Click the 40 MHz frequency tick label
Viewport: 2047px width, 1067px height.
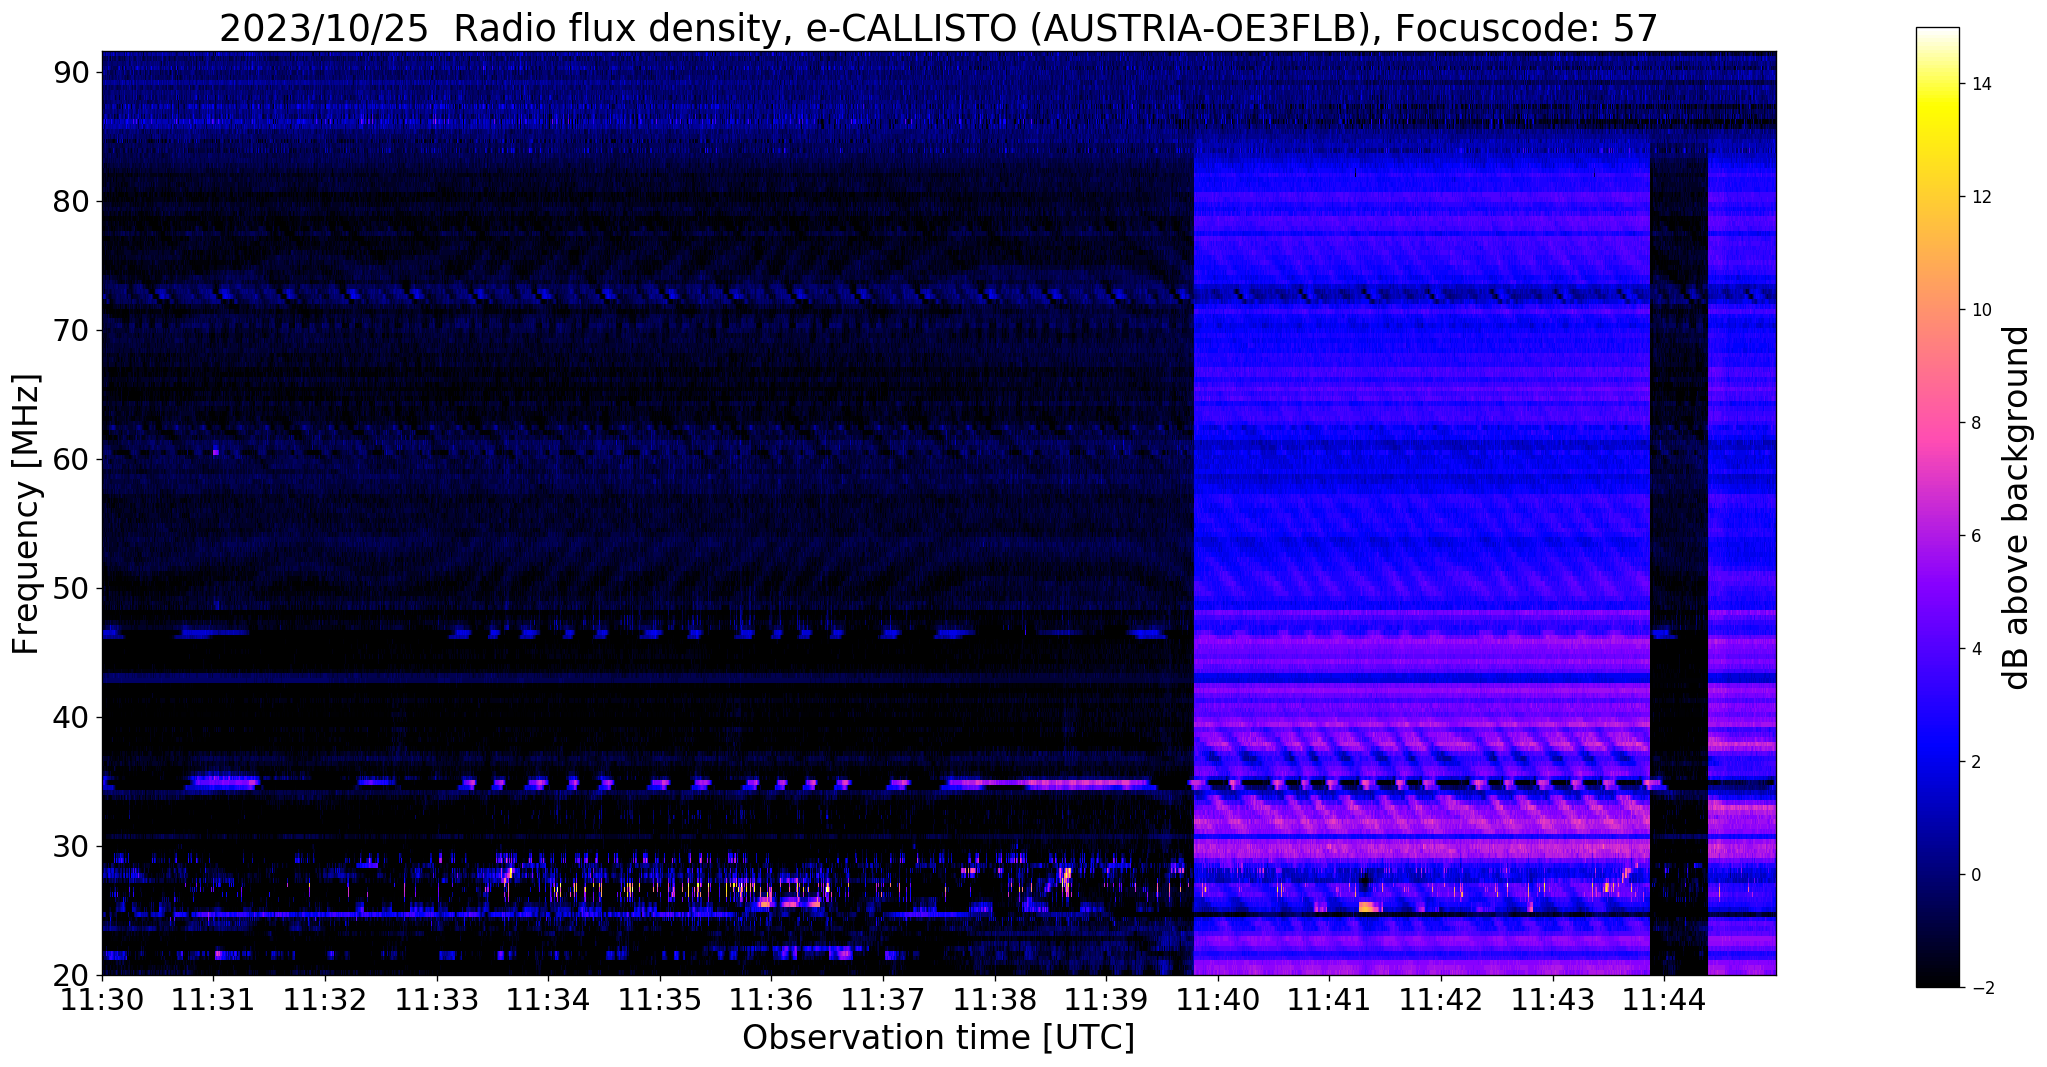pos(71,717)
